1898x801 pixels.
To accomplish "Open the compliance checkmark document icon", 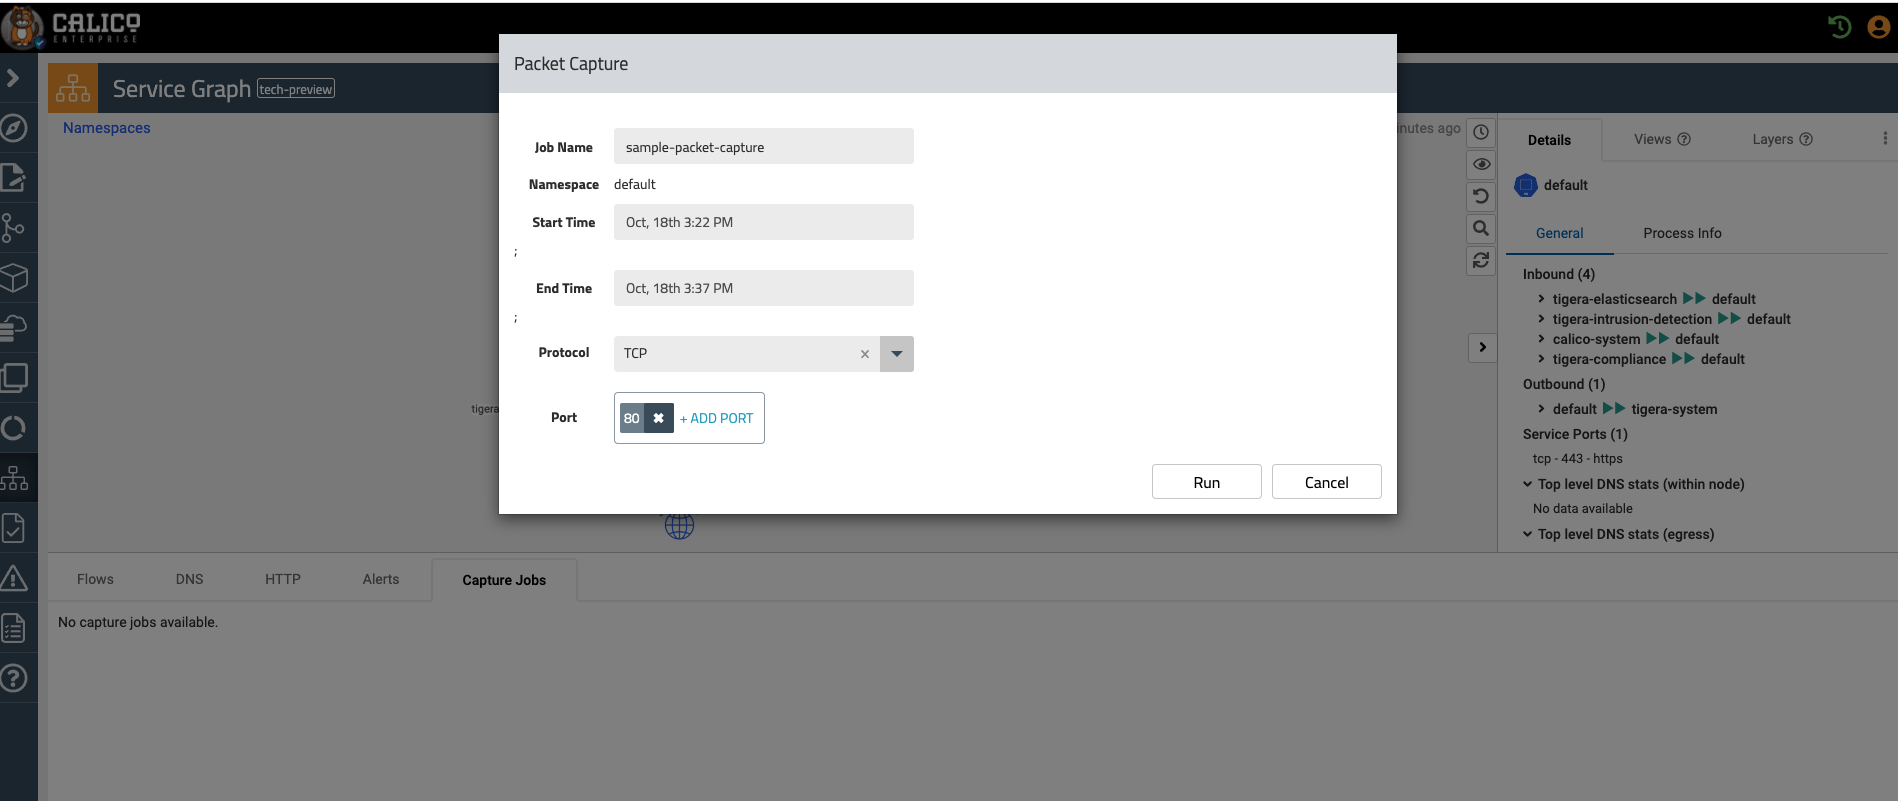I will [14, 528].
